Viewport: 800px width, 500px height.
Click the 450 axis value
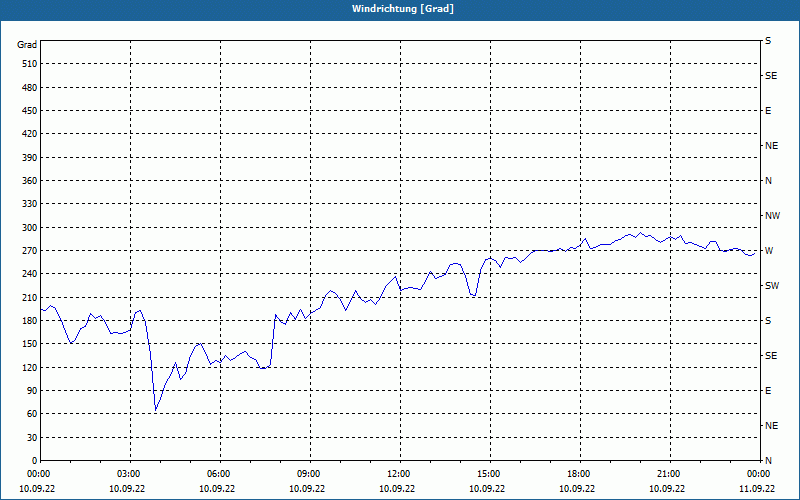point(30,111)
